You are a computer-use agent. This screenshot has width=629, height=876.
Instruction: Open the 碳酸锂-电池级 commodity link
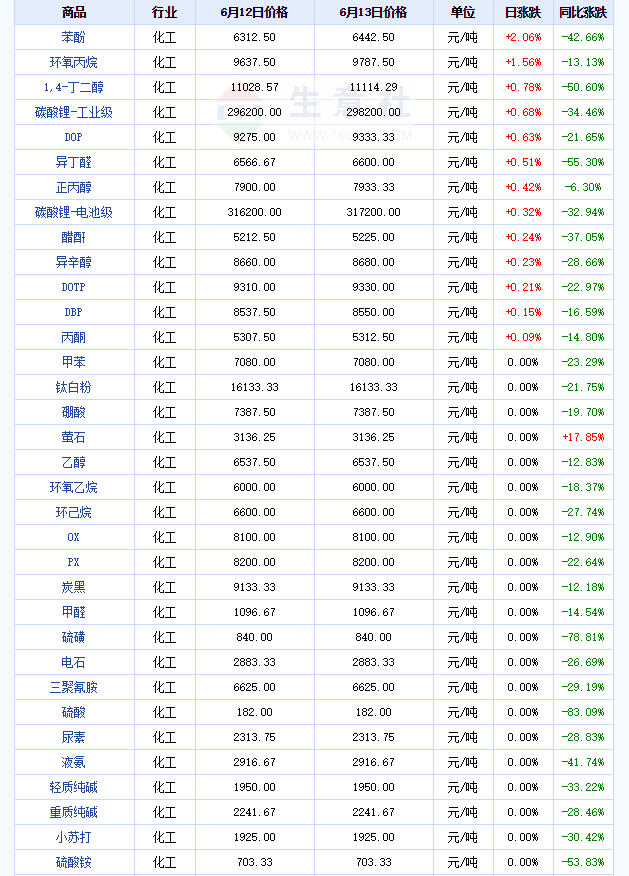click(73, 212)
